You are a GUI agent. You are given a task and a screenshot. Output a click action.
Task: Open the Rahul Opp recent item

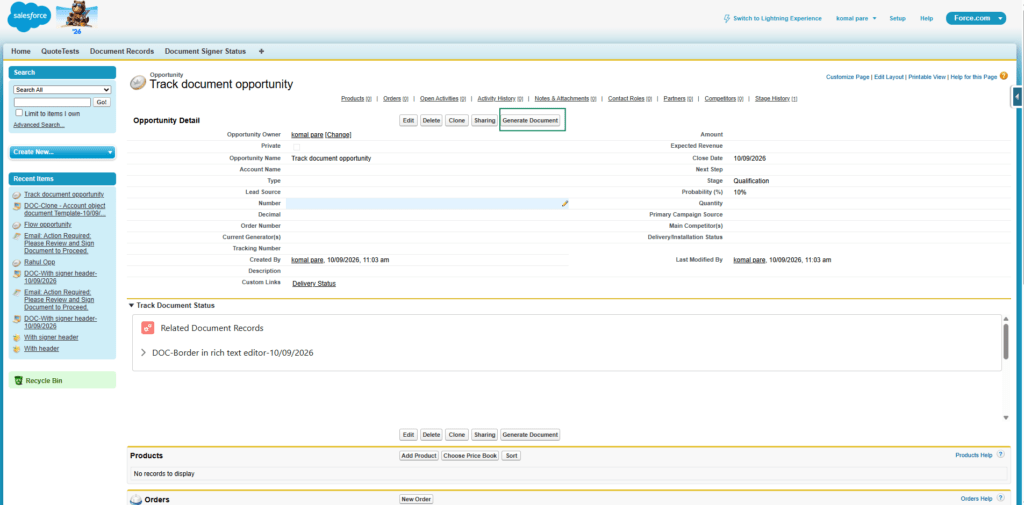tap(39, 262)
